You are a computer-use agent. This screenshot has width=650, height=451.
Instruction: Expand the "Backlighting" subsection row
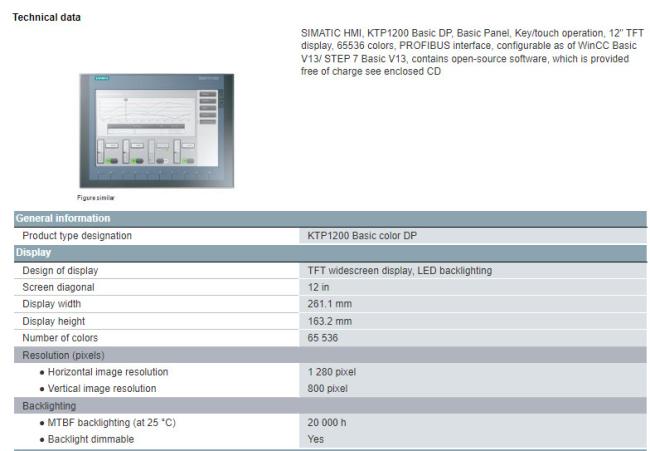[50, 406]
